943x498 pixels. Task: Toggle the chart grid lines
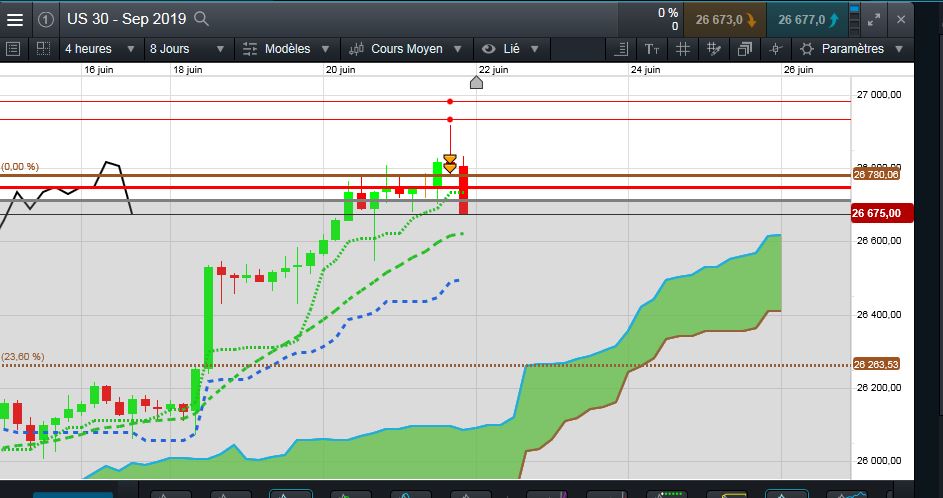pyautogui.click(x=683, y=49)
